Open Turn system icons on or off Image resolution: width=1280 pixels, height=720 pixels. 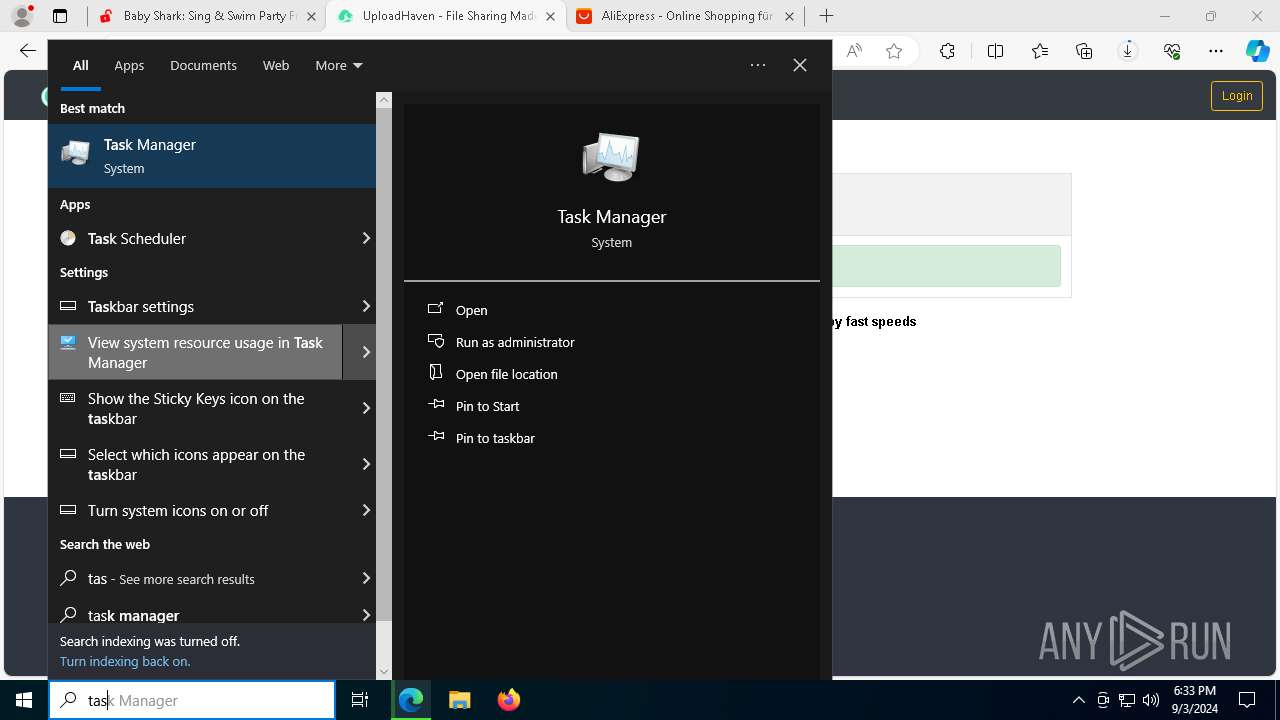coord(196,510)
